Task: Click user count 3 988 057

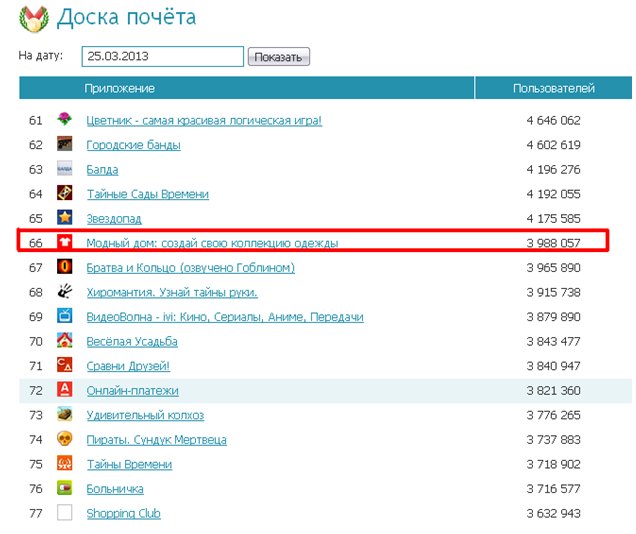Action: [x=553, y=243]
